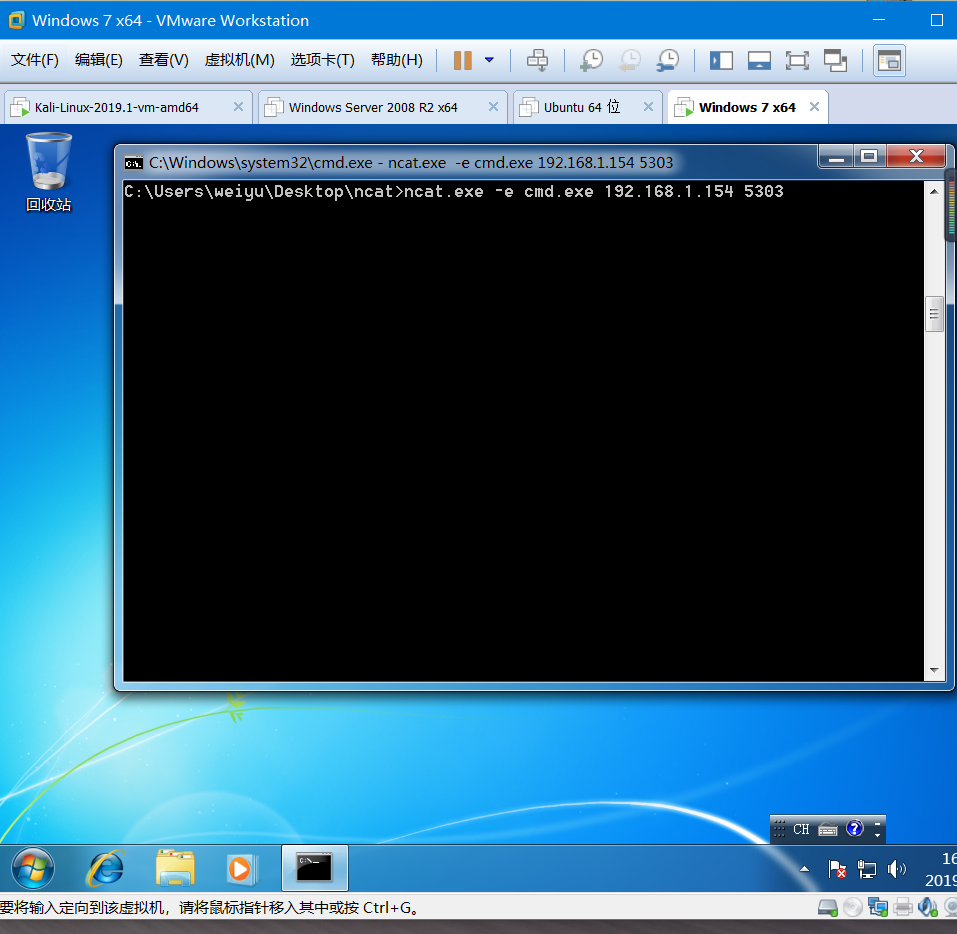Switch to Kali-Linux-2019.1-vm-amd64 tab

click(128, 107)
